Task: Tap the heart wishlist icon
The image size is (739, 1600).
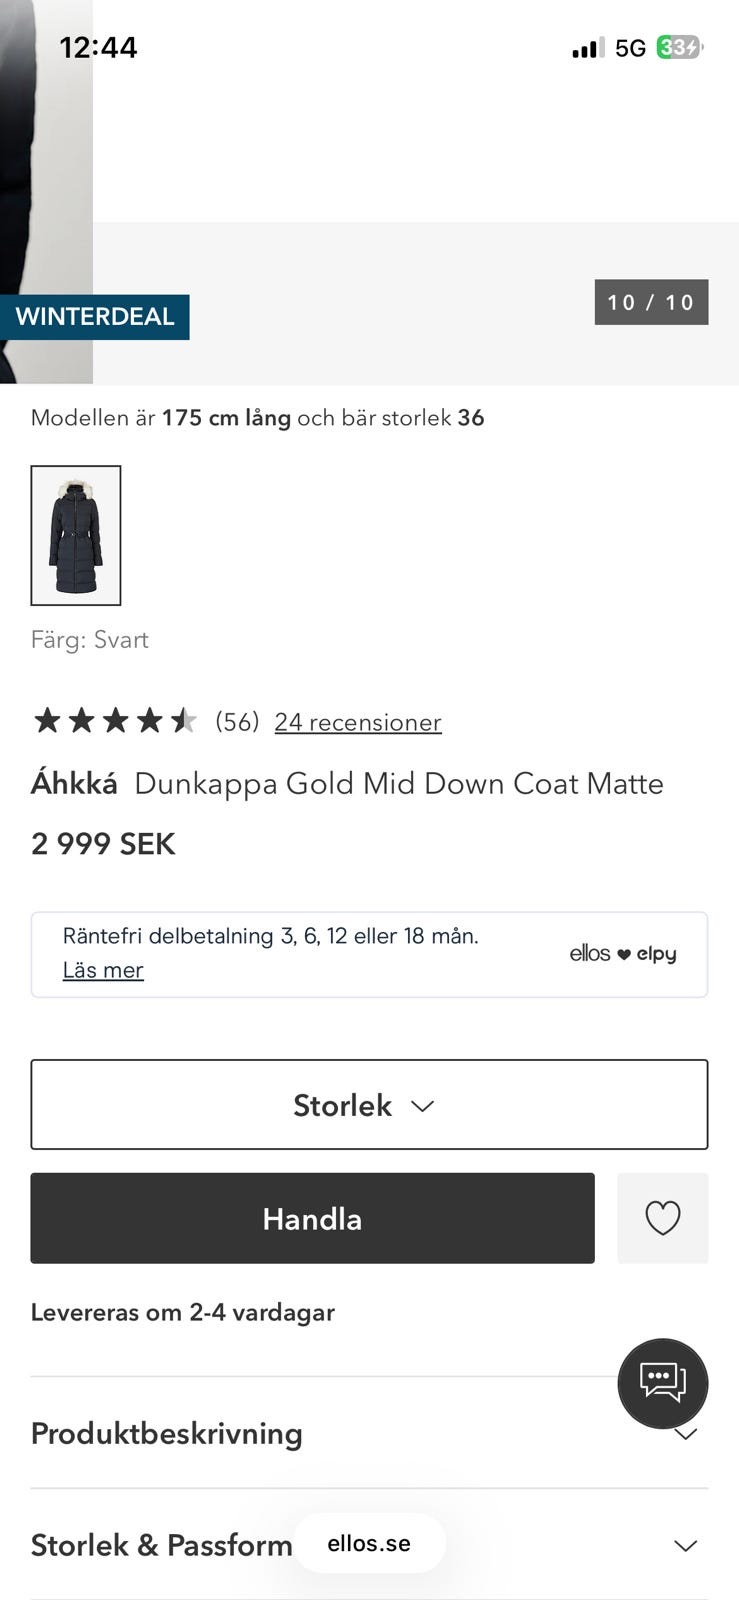Action: (662, 1218)
